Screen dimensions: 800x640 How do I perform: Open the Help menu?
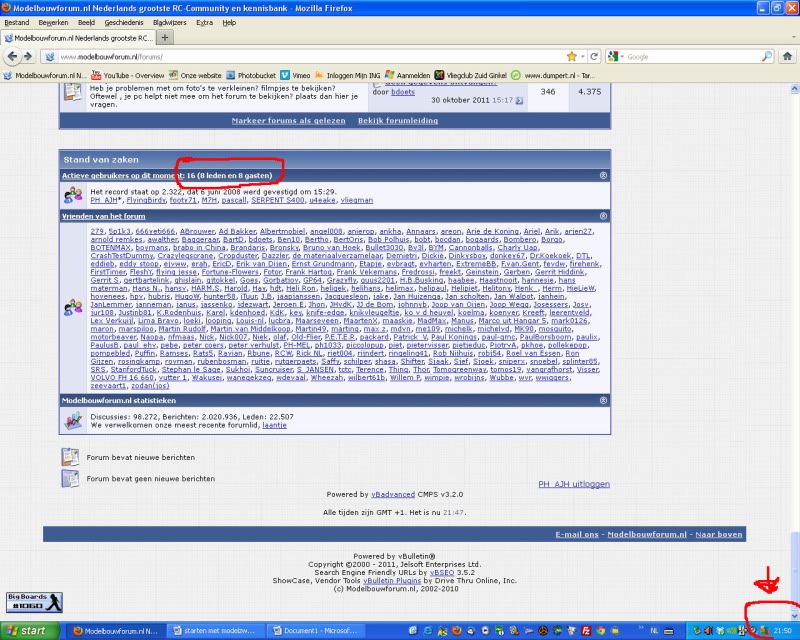[x=229, y=22]
